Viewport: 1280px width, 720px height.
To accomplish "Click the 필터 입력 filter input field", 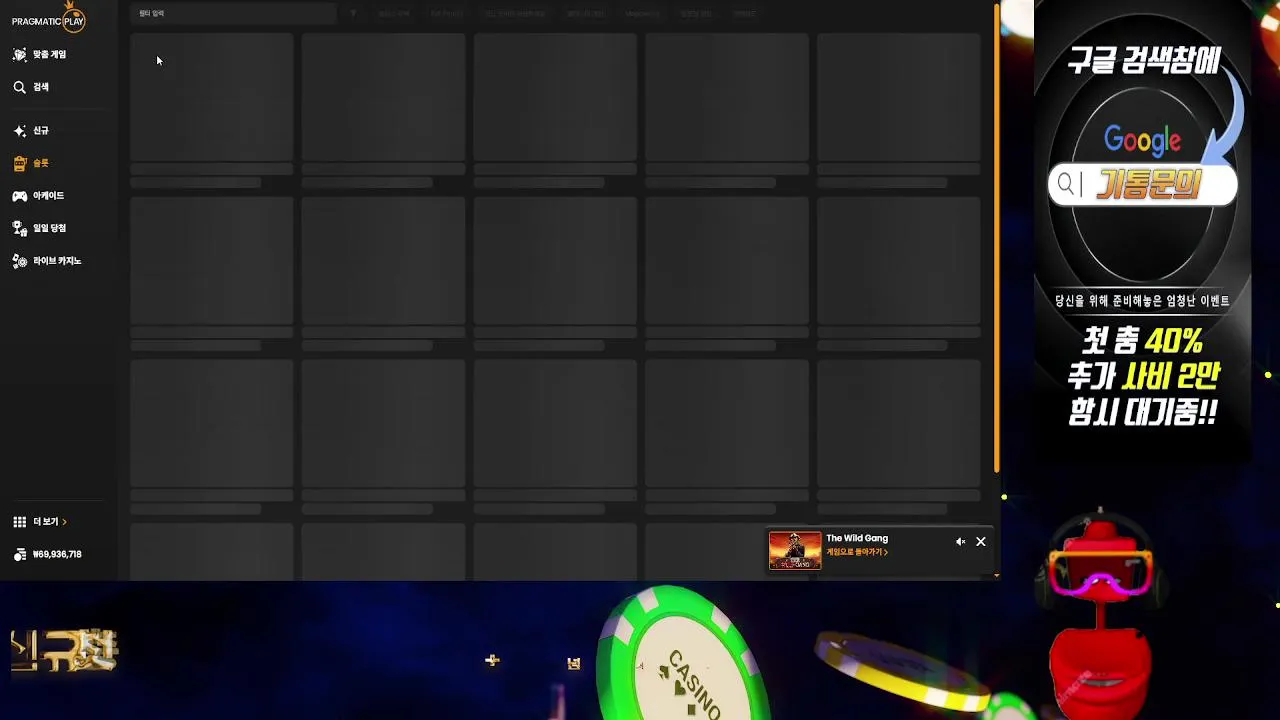I will coord(234,13).
